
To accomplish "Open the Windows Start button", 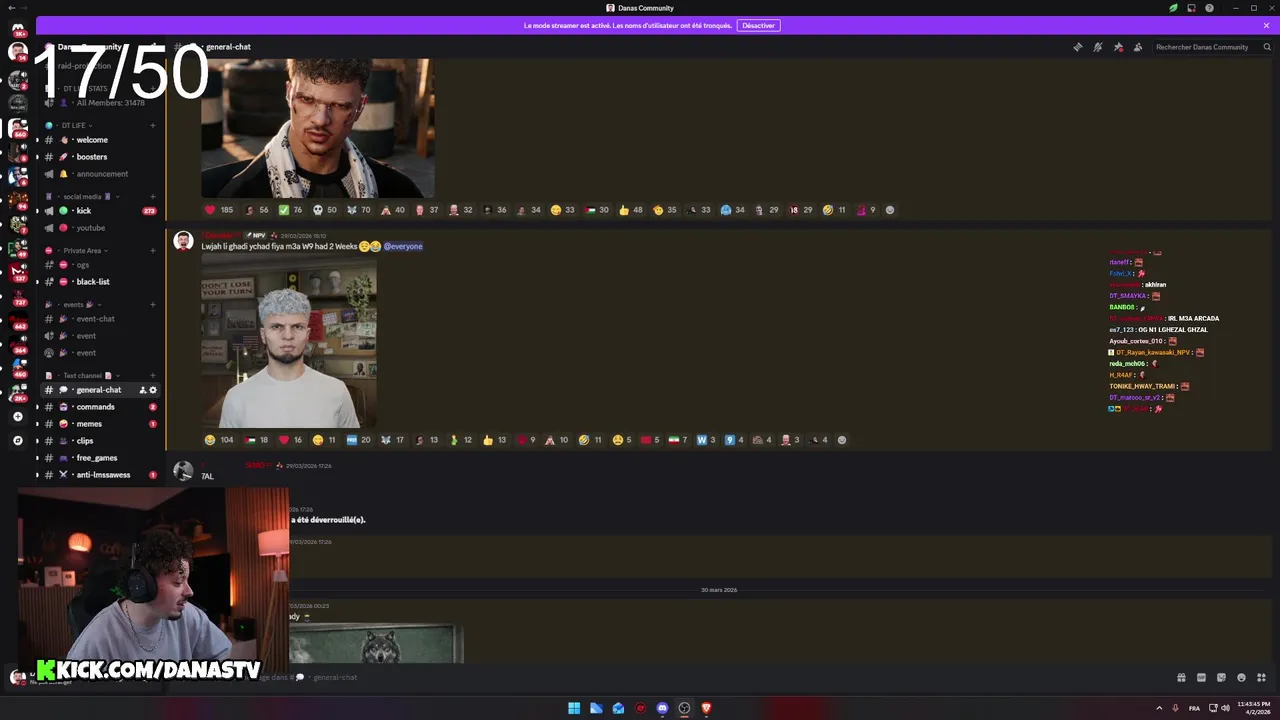I will click(574, 708).
